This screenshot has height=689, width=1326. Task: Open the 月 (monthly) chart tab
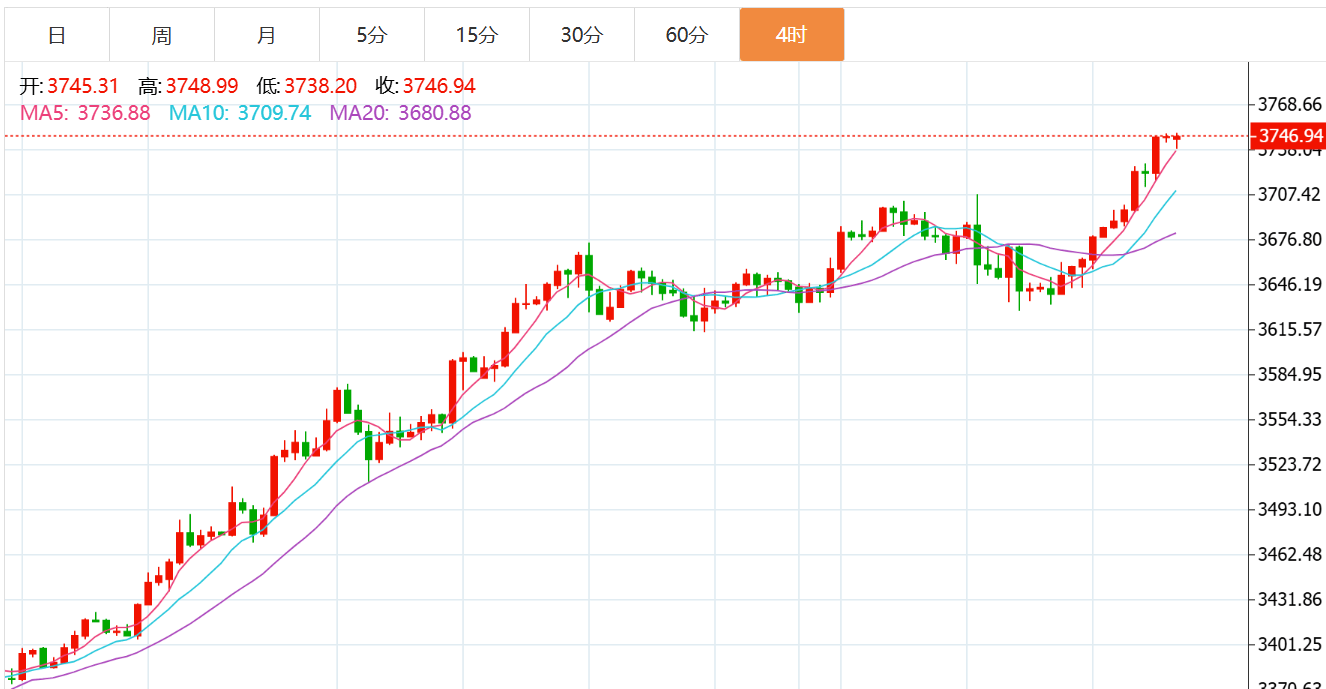[267, 35]
